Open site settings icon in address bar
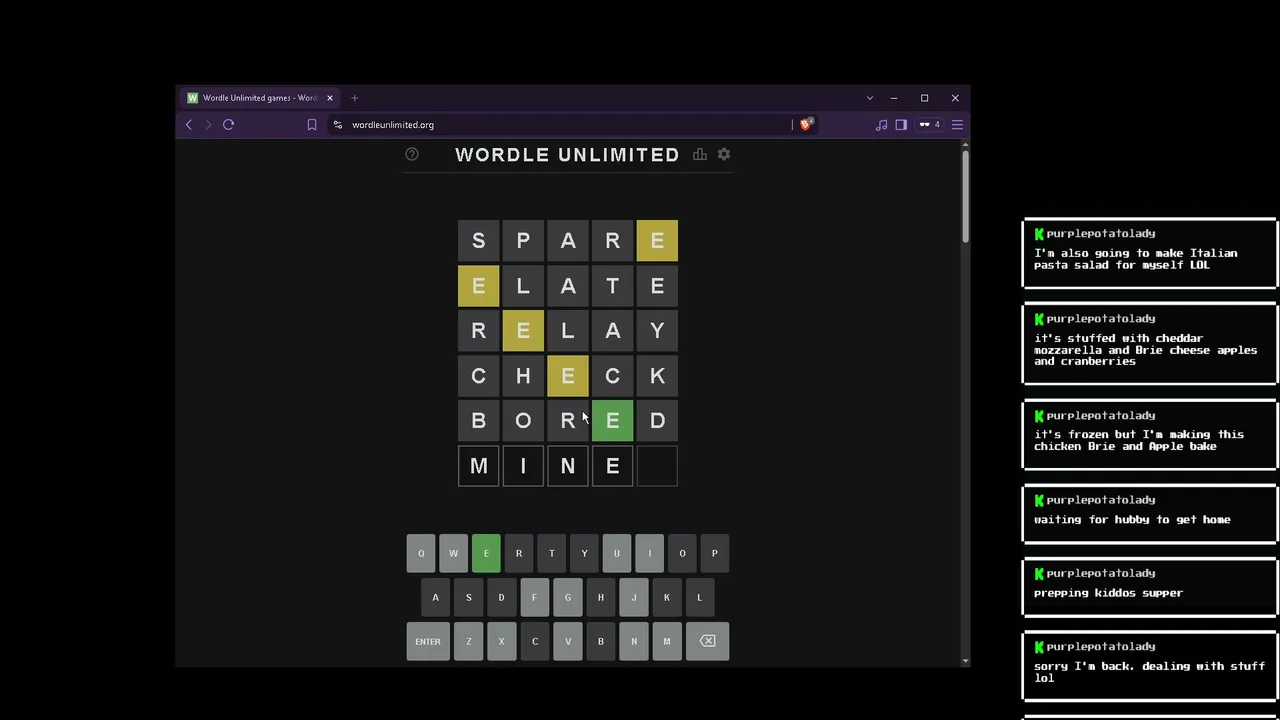The width and height of the screenshot is (1280, 720). (338, 125)
